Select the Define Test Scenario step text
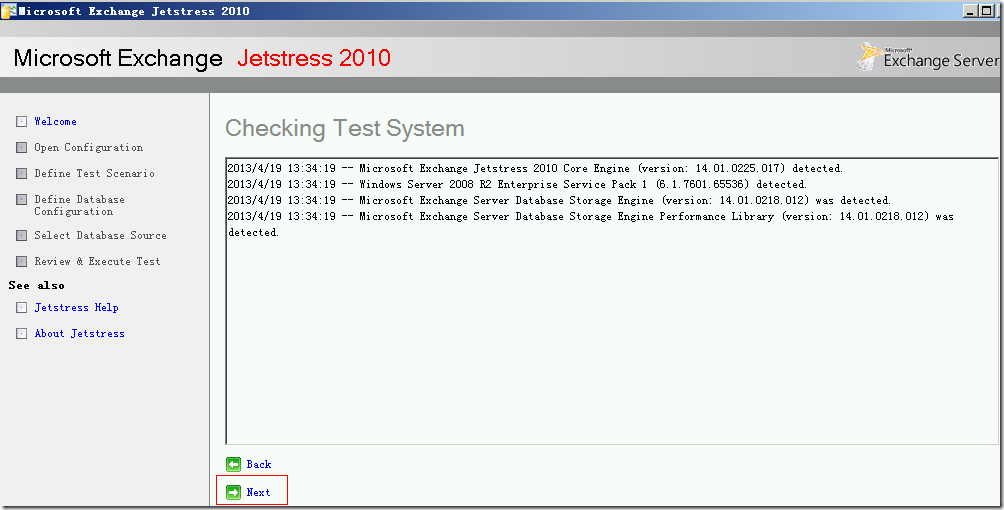Viewport: 1004px width, 510px height. [94, 174]
